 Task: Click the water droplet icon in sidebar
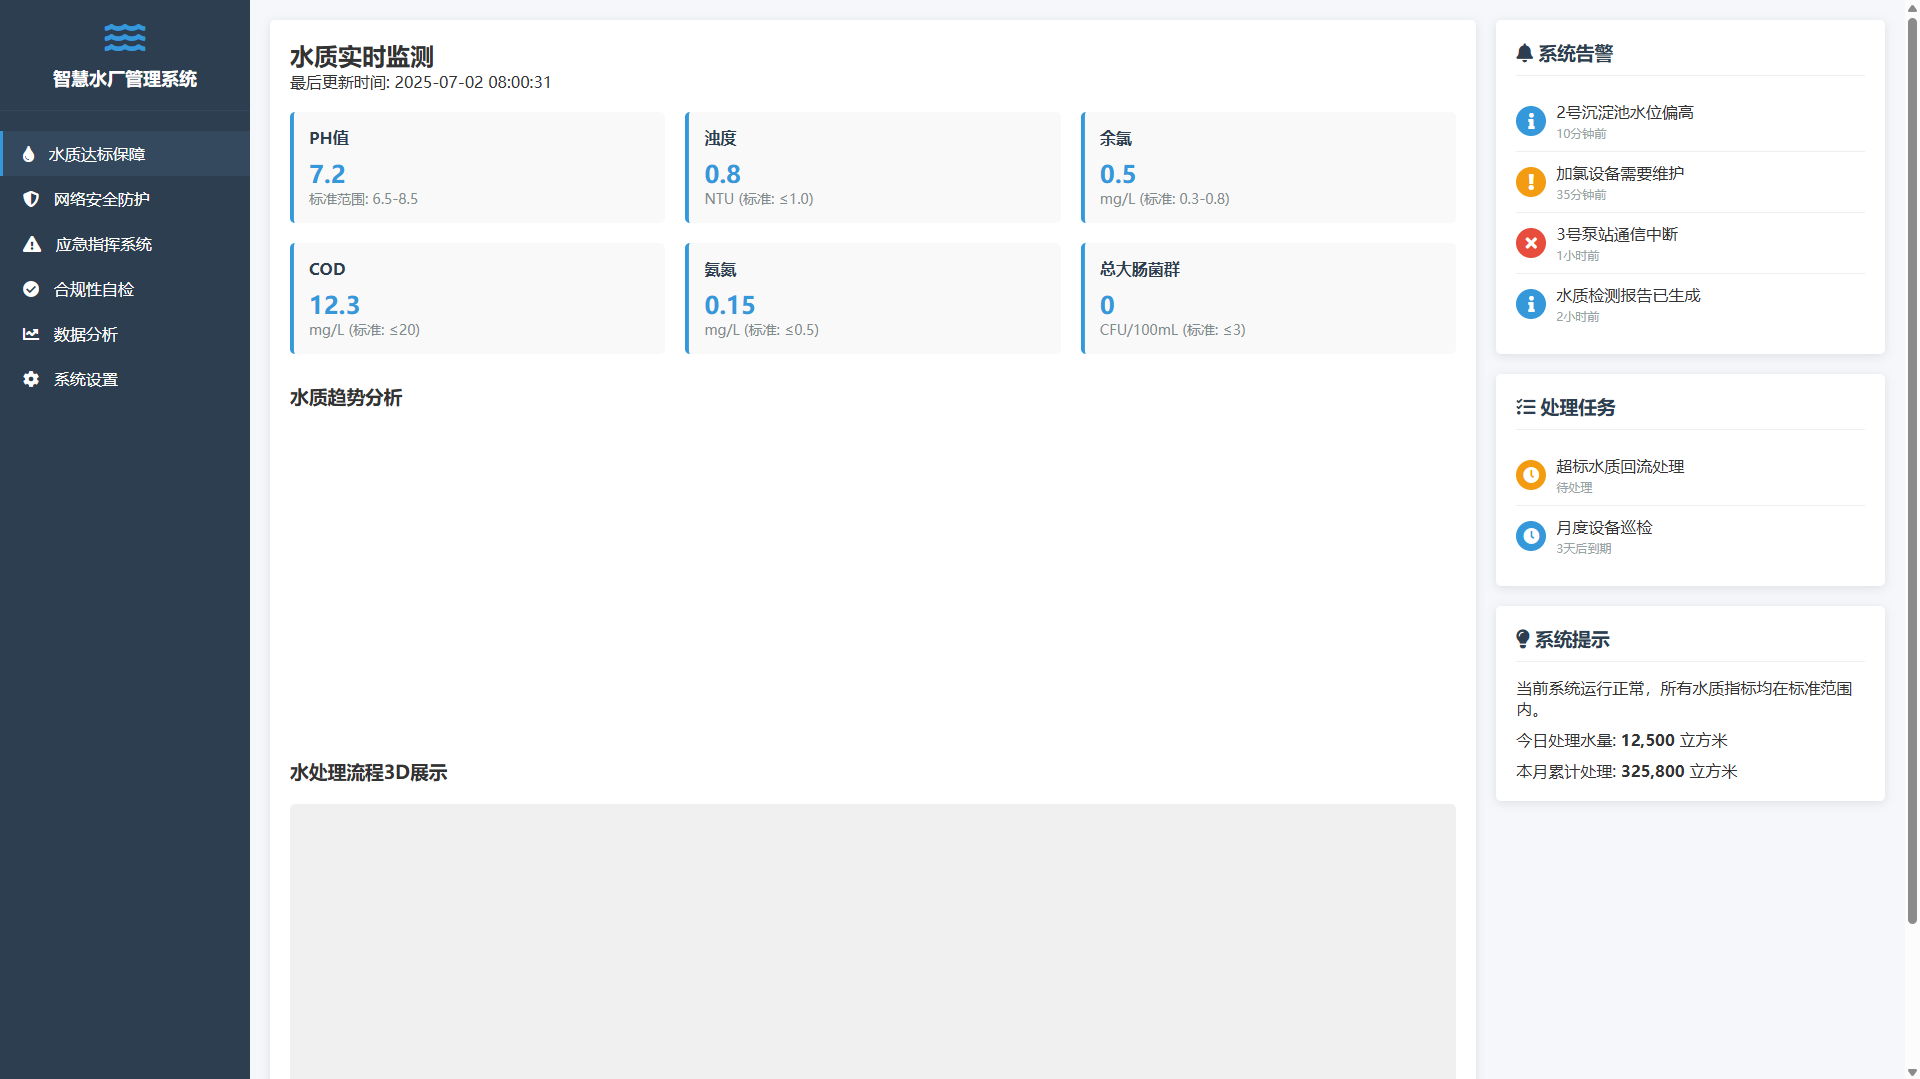(x=29, y=154)
